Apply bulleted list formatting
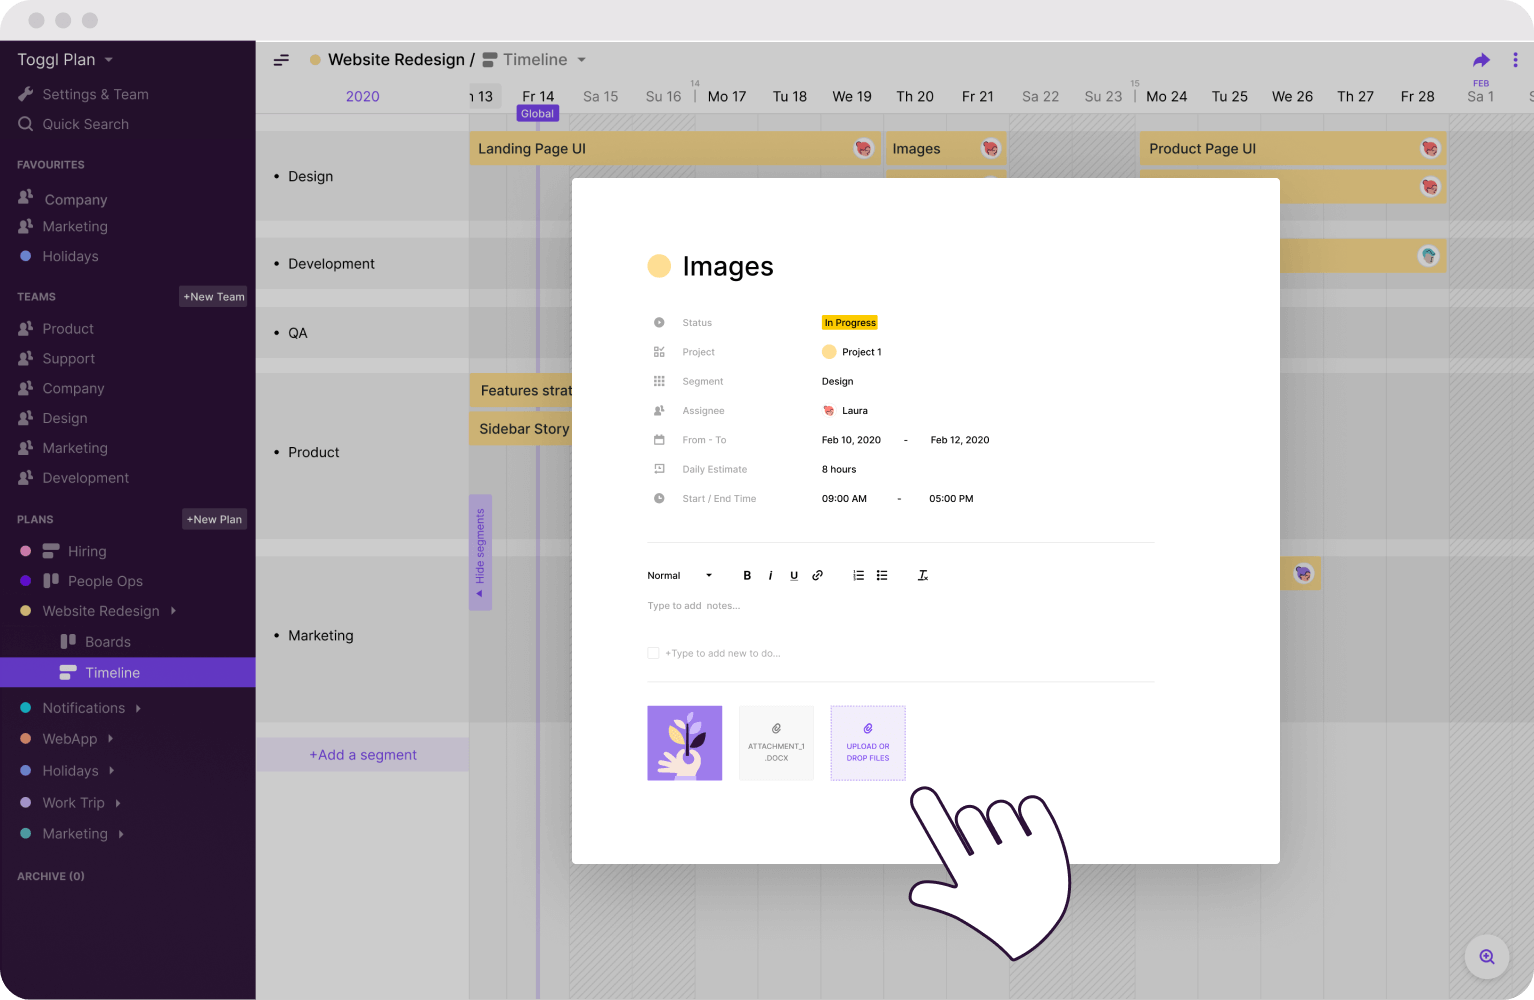The width and height of the screenshot is (1534, 1000). coord(882,576)
